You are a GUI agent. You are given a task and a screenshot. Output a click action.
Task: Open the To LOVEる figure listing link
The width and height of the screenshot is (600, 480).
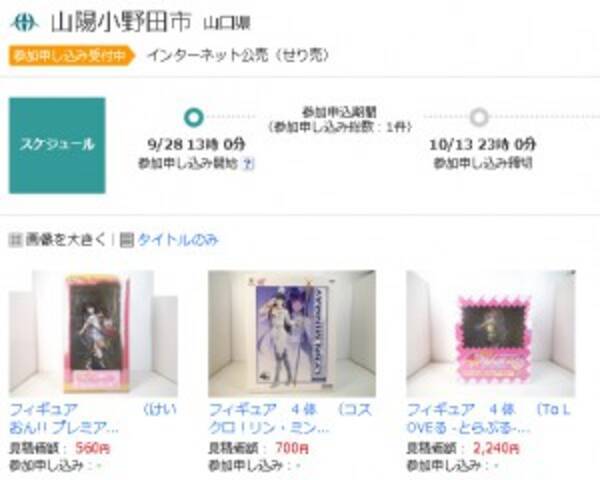pyautogui.click(x=489, y=418)
